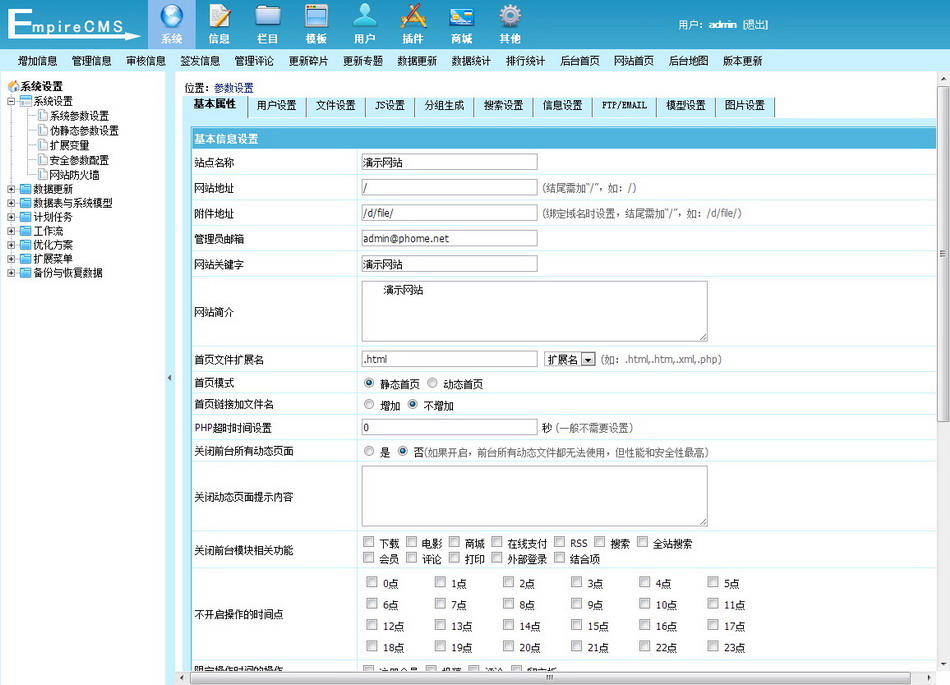Image resolution: width=950 pixels, height=685 pixels.
Task: Collapse the sidebar with the left-arrow handle
Action: (x=170, y=378)
